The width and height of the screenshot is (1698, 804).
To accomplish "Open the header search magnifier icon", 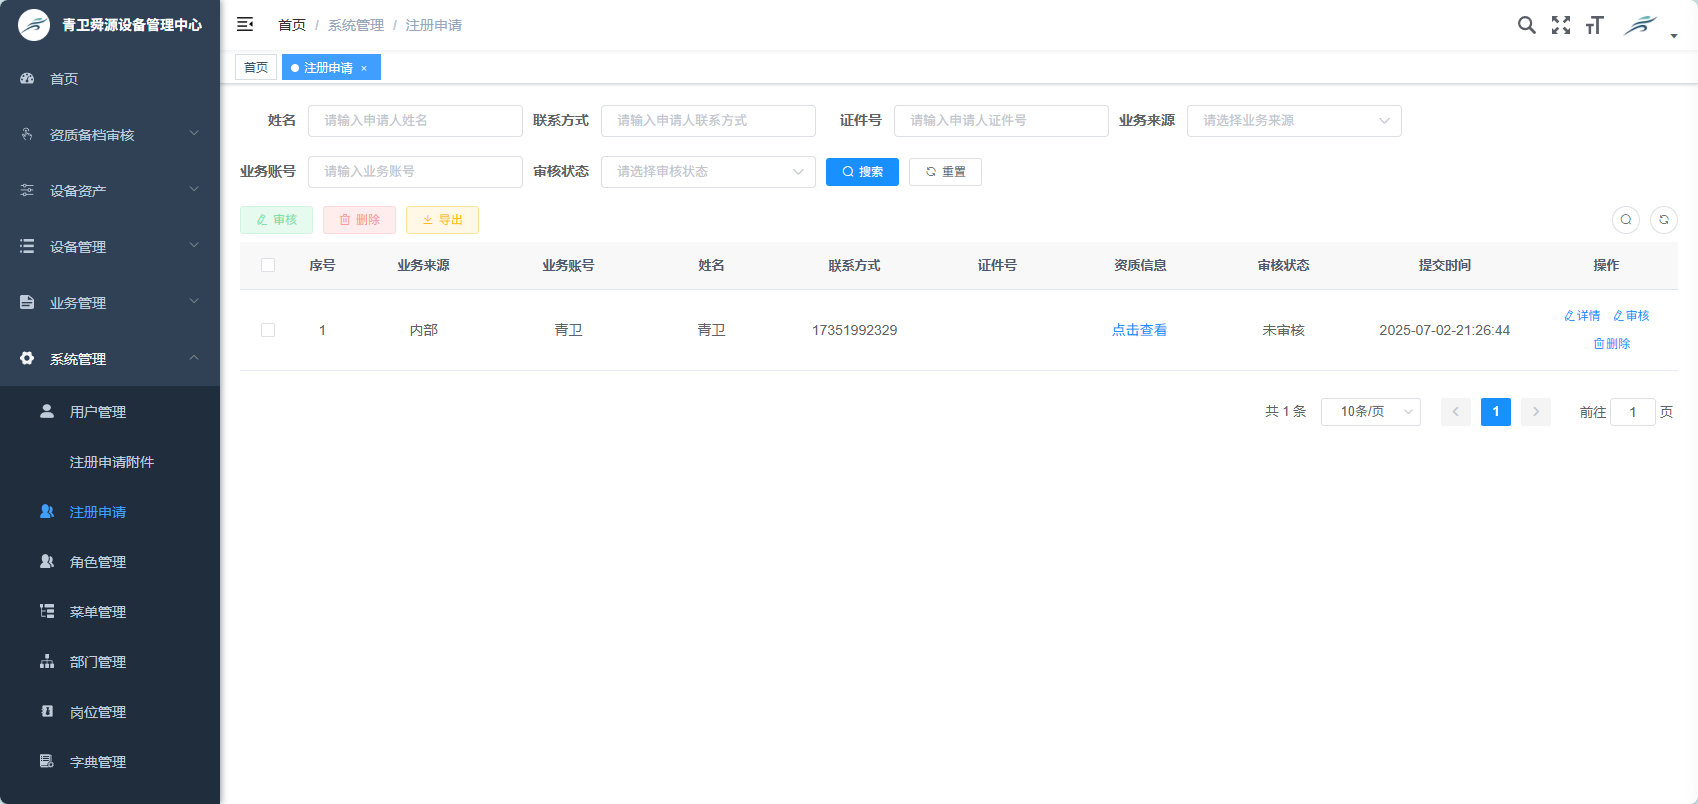I will pyautogui.click(x=1526, y=25).
